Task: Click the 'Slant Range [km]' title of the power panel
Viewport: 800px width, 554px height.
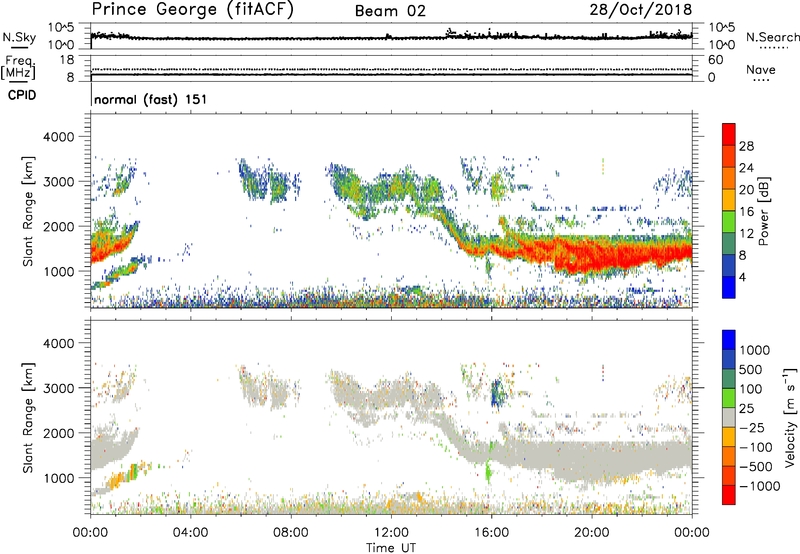Action: (x=28, y=212)
